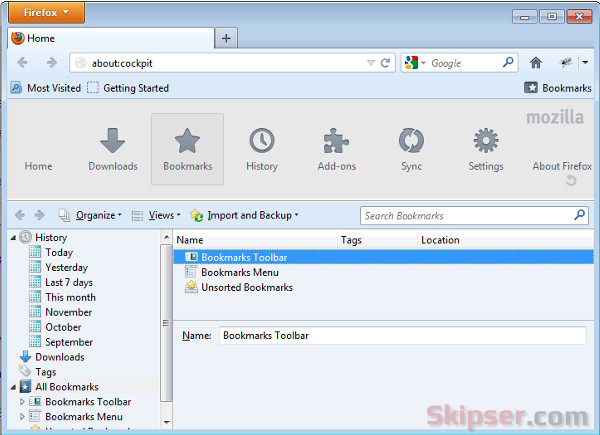Screen dimensions: 600x435
Task: Select History in the sidebar tree
Action: (51, 238)
